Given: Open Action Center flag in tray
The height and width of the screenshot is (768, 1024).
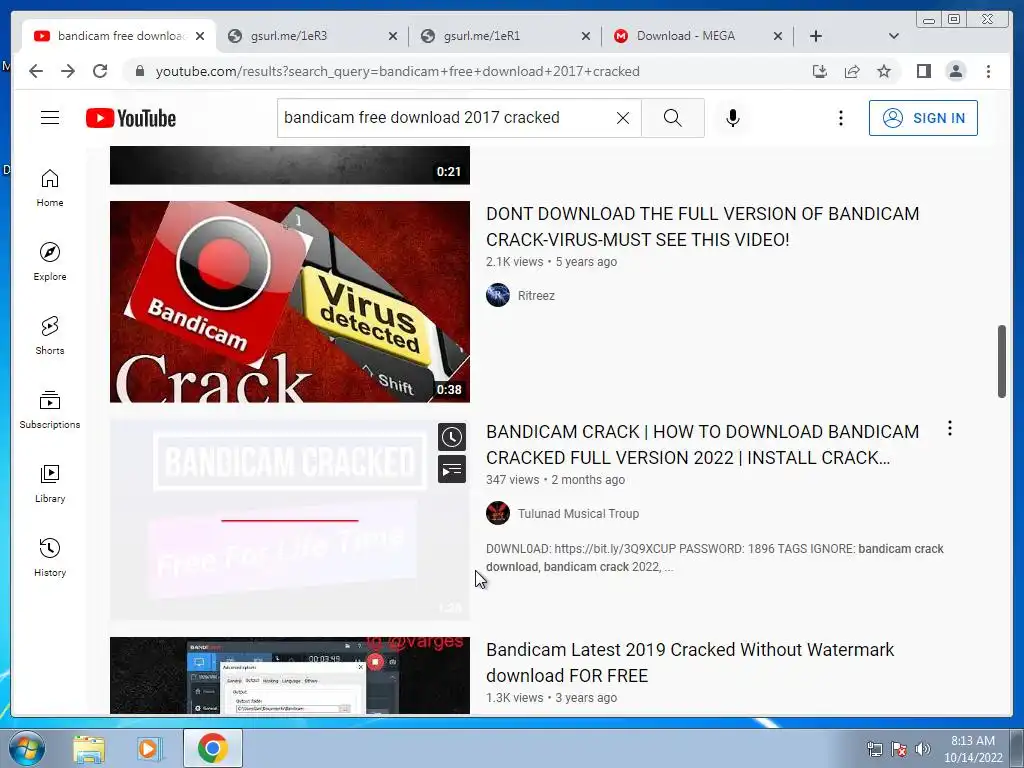Looking at the screenshot, I should tap(899, 749).
